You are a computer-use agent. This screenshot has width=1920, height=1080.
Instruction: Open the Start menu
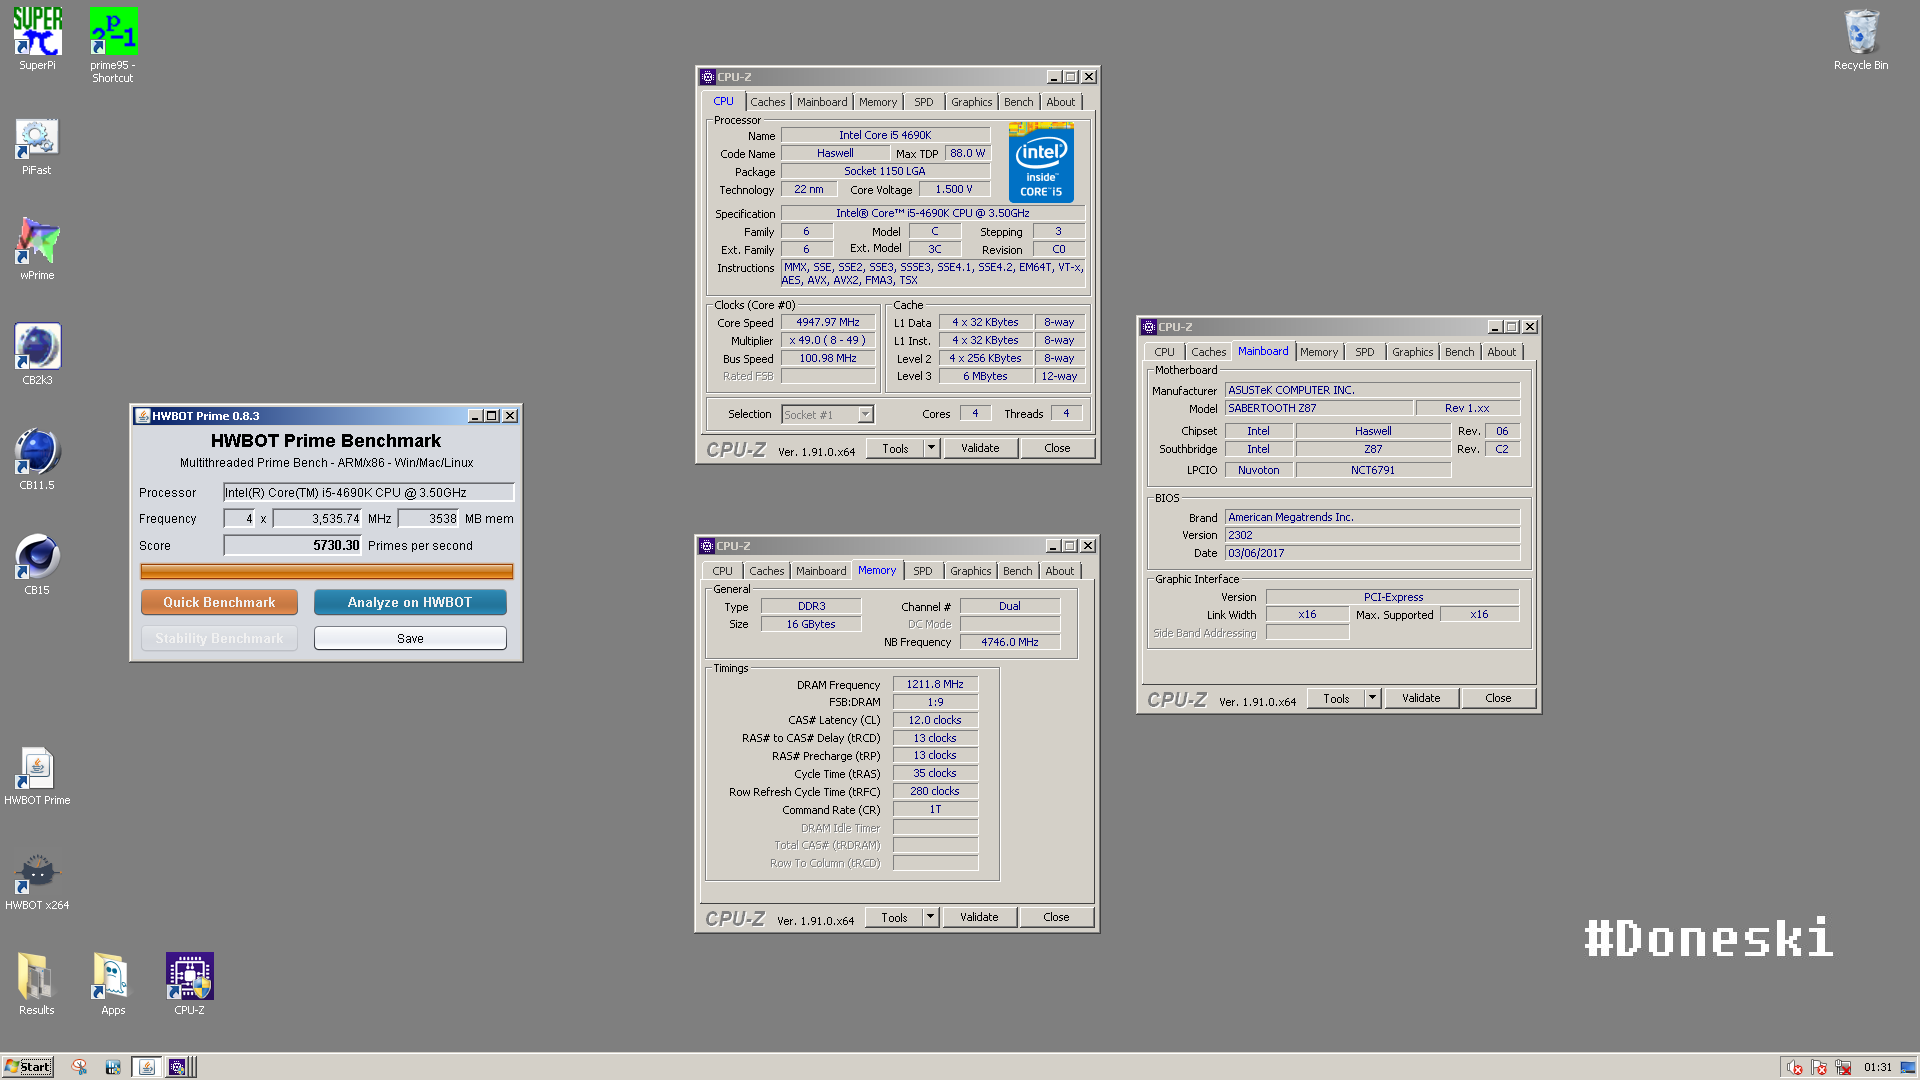point(27,1067)
